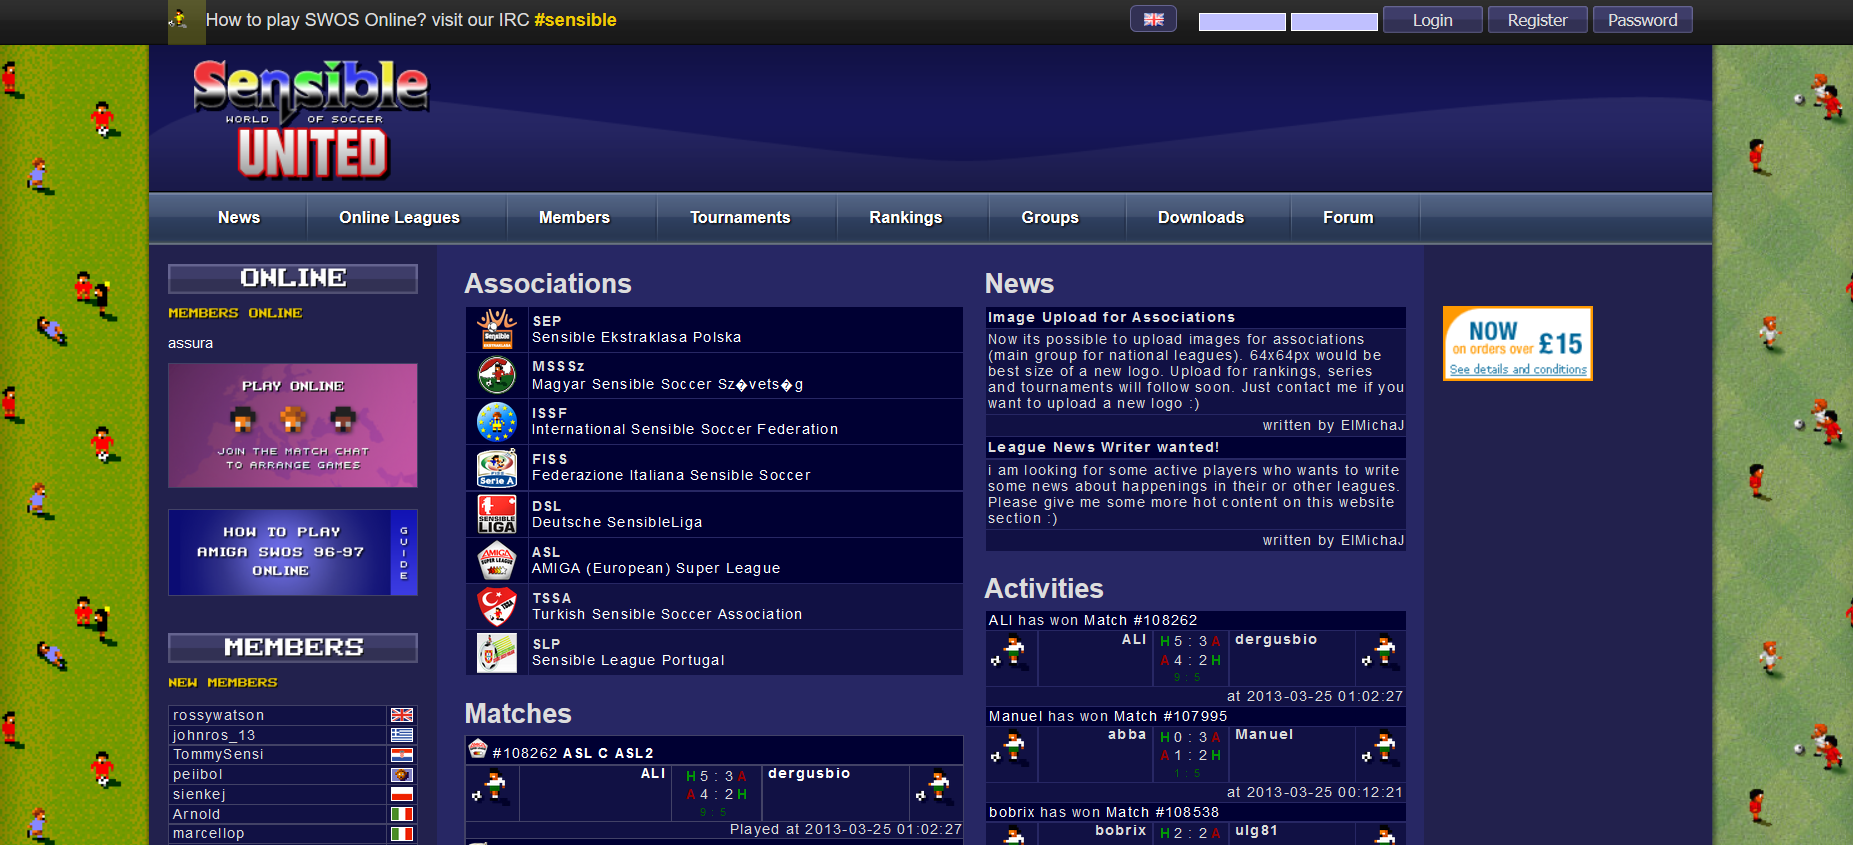Screen dimensions: 1853x845
Task: Click the Register button
Action: (1537, 20)
